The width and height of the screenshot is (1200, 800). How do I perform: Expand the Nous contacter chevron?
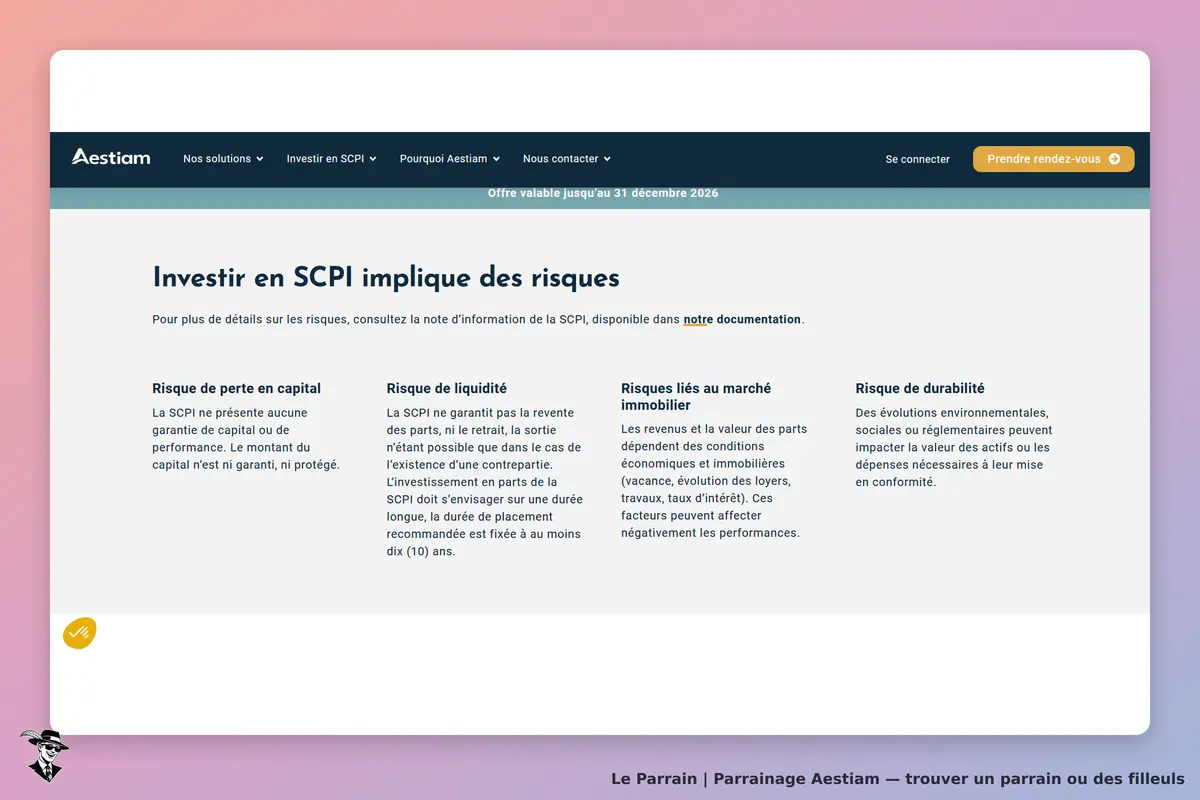607,159
